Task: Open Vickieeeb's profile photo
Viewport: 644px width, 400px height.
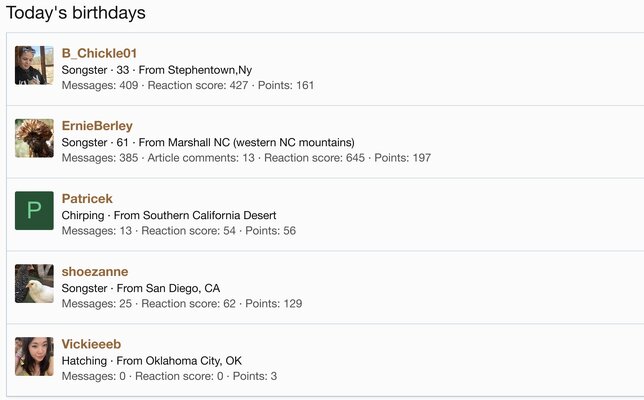Action: pyautogui.click(x=34, y=356)
